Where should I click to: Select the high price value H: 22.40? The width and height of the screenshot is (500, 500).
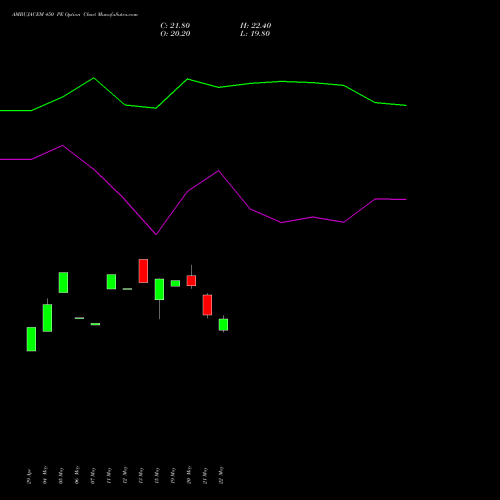point(255,26)
